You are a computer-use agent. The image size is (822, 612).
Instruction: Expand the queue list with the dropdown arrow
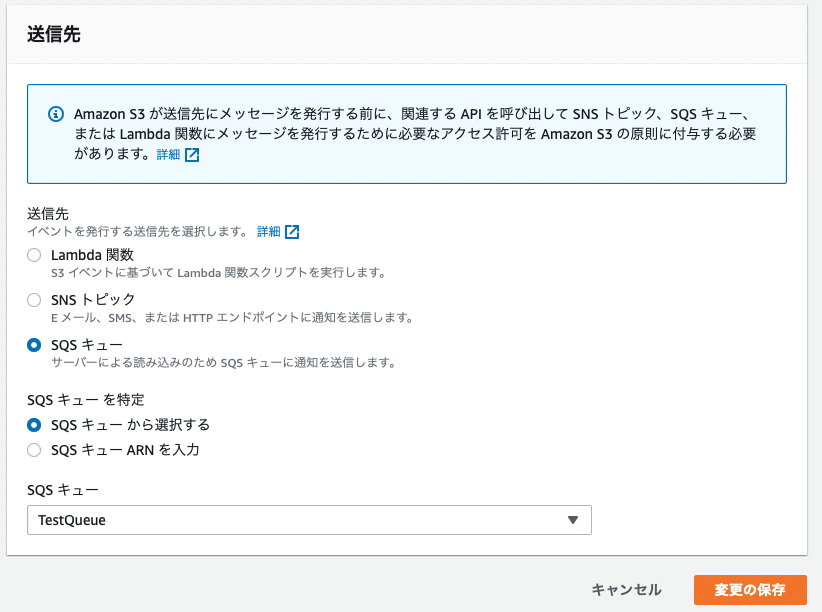573,520
